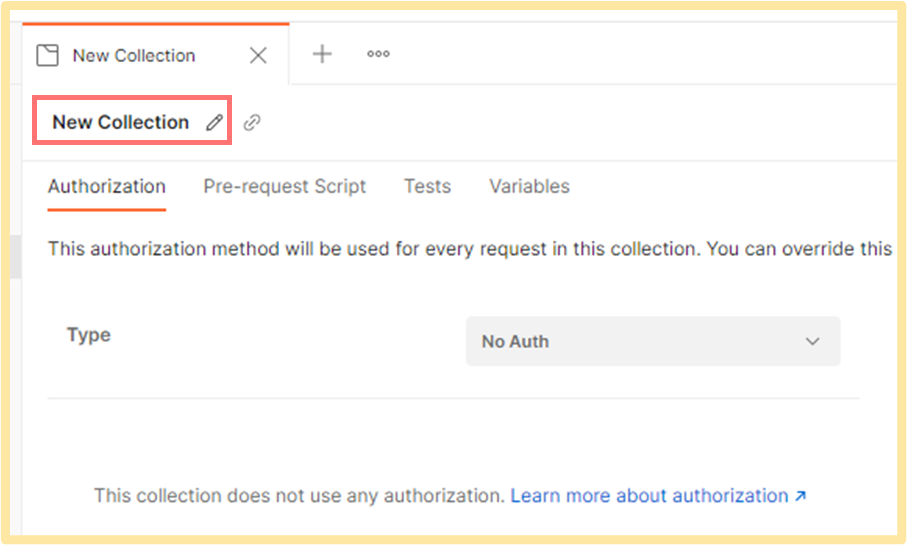This screenshot has height=545, width=907.
Task: Copy collection link via chain icon
Action: coord(252,122)
